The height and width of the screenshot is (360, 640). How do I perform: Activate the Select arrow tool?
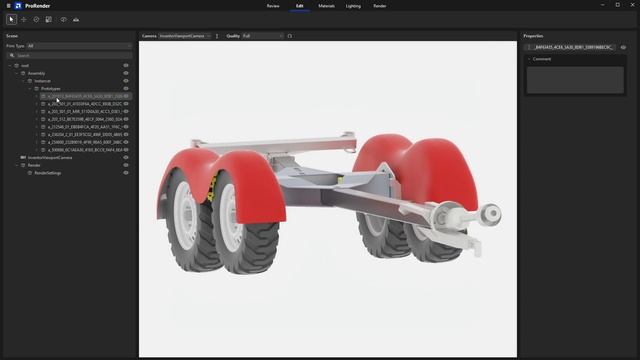pyautogui.click(x=11, y=19)
